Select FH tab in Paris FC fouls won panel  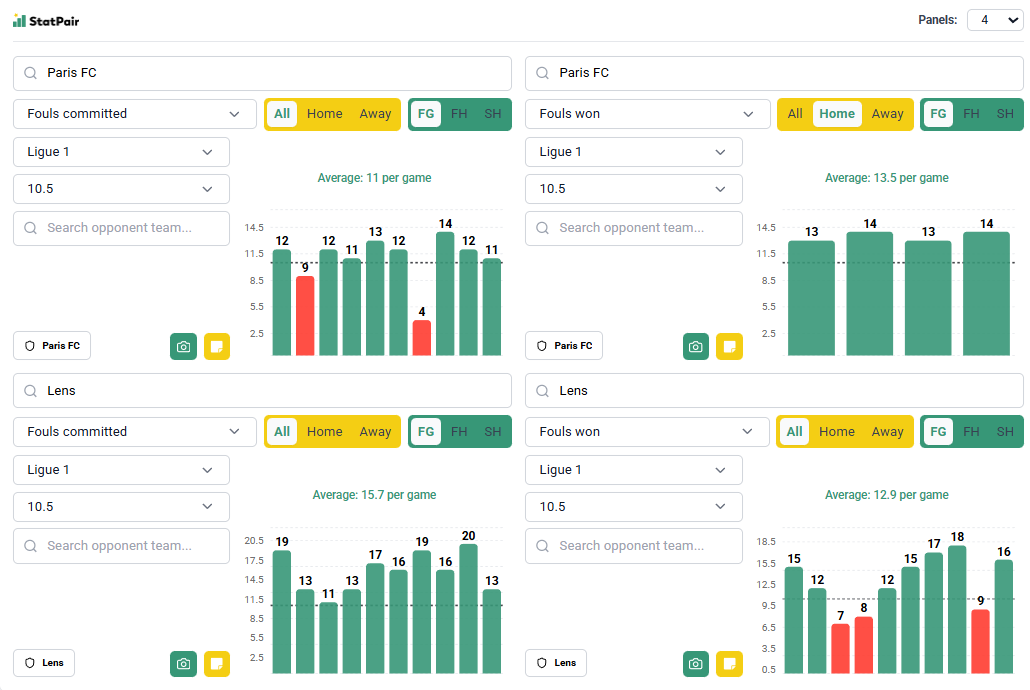pyautogui.click(x=971, y=114)
